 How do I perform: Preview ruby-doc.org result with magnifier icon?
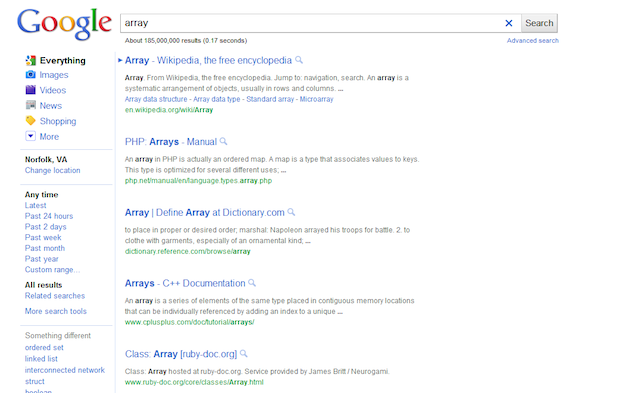(244, 353)
